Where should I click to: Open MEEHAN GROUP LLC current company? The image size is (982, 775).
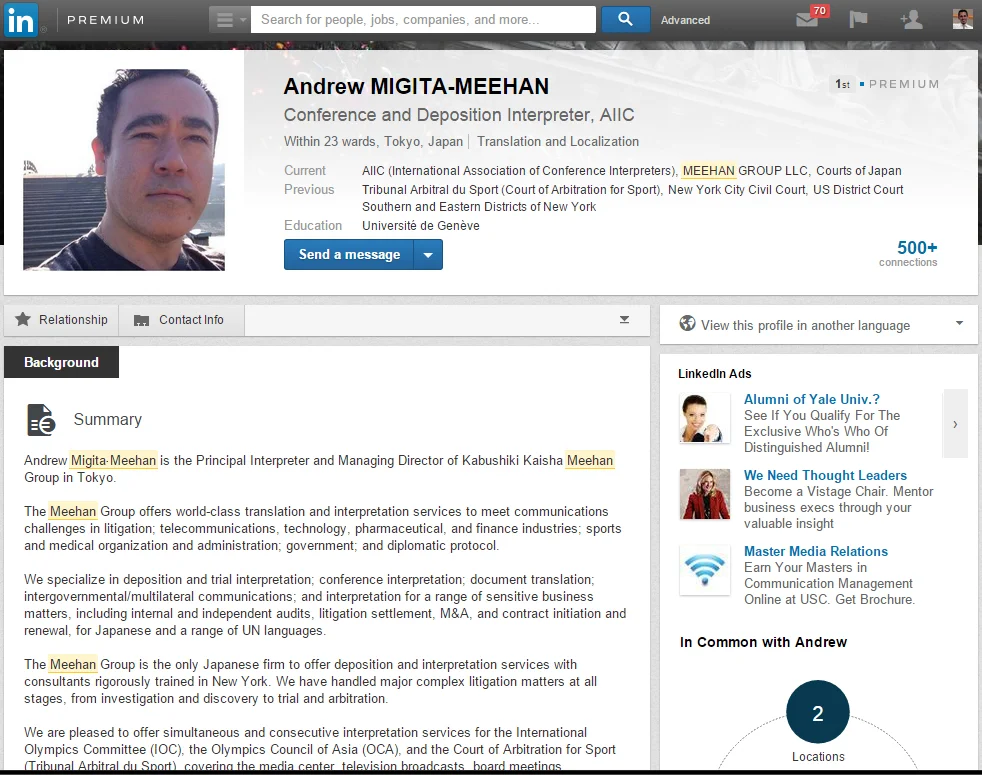tap(745, 170)
